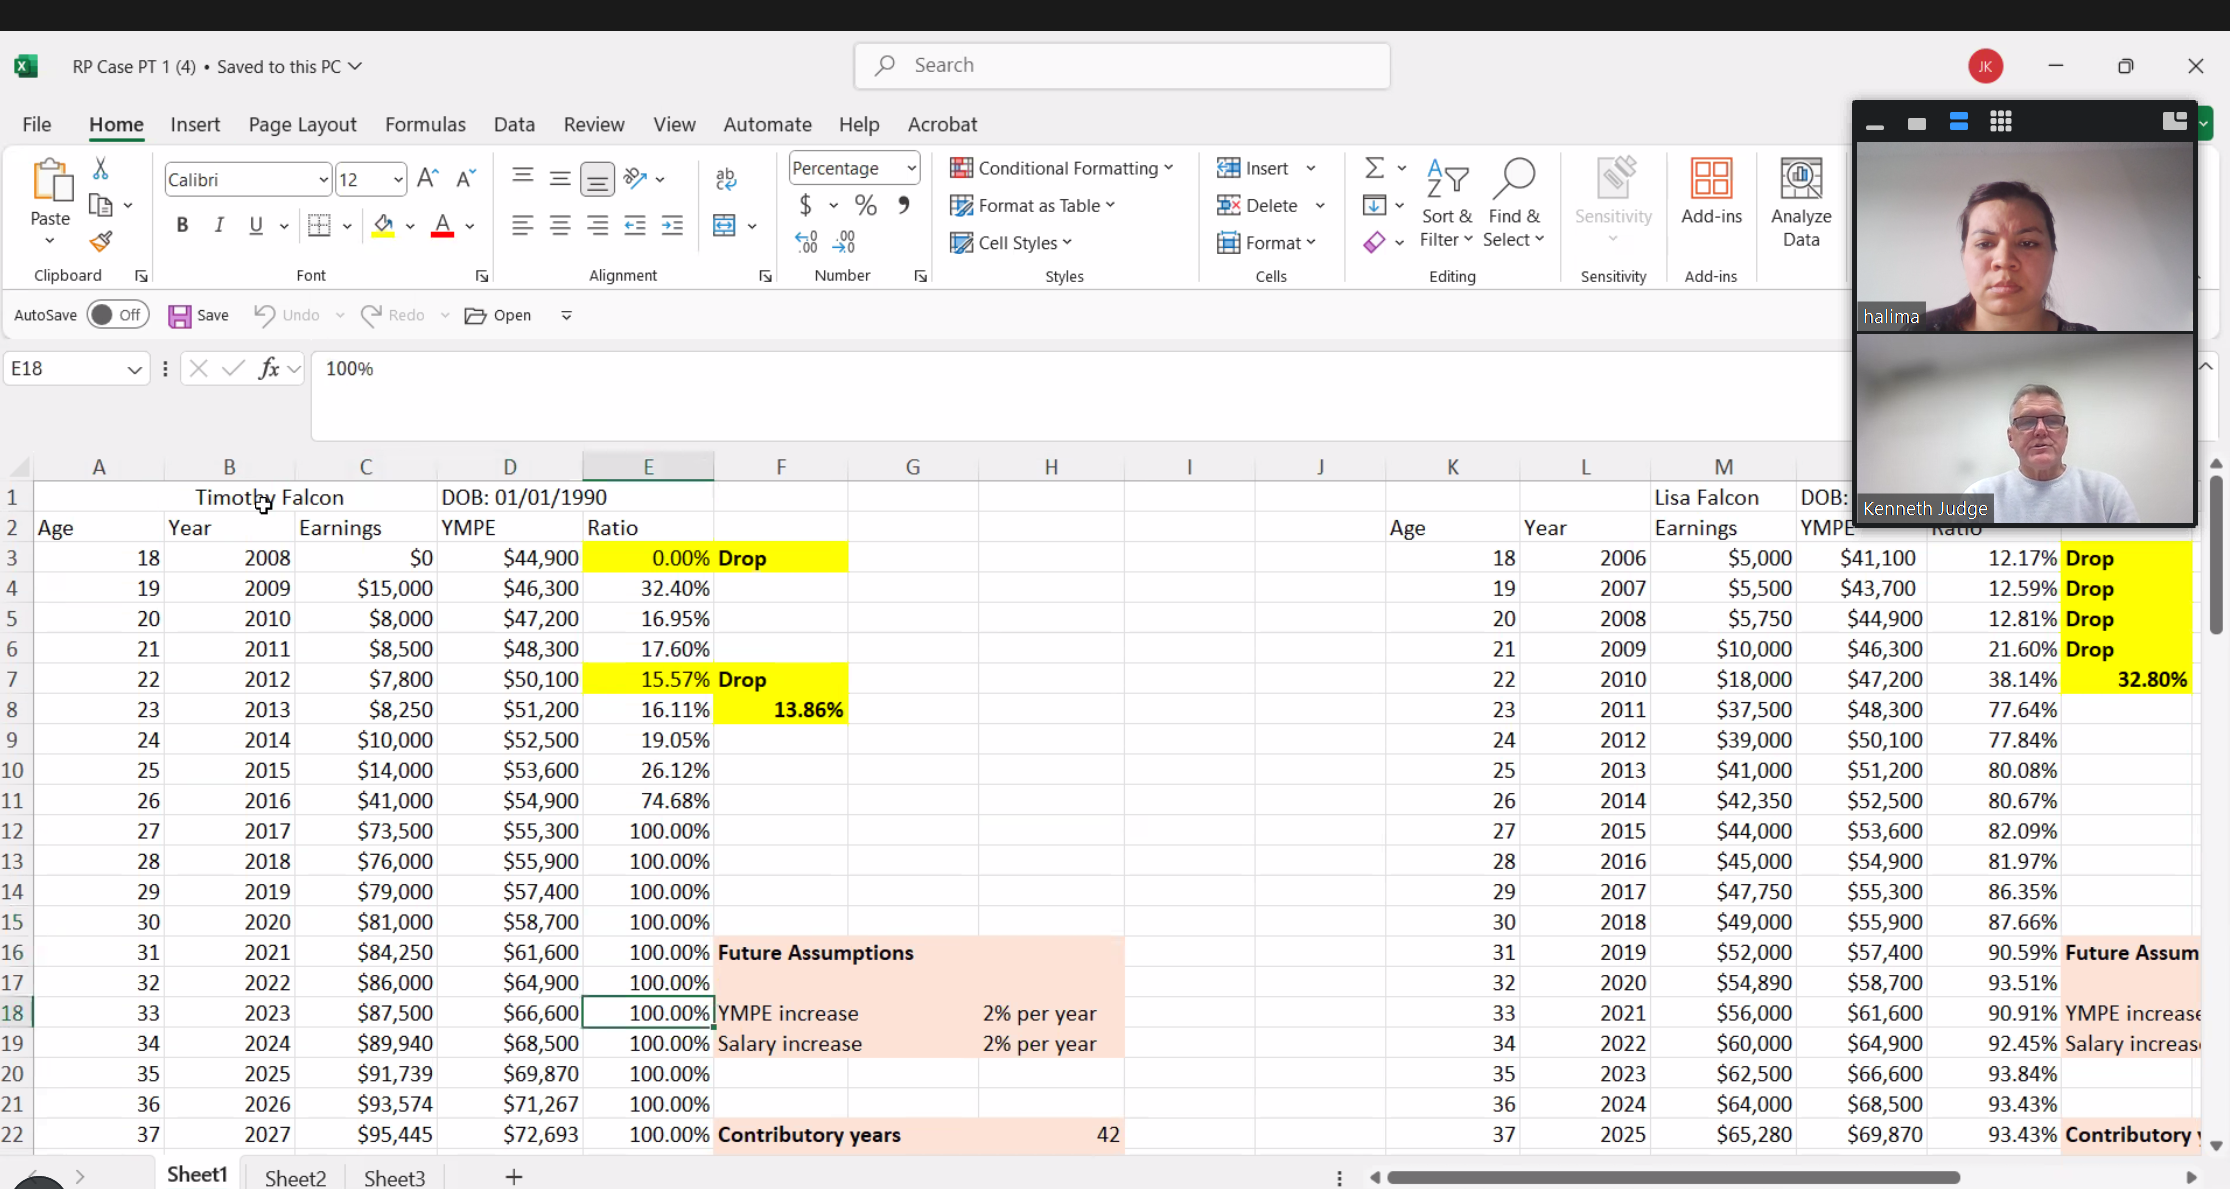Viewport: 2230px width, 1189px height.
Task: Toggle Italic formatting
Action: coord(219,225)
